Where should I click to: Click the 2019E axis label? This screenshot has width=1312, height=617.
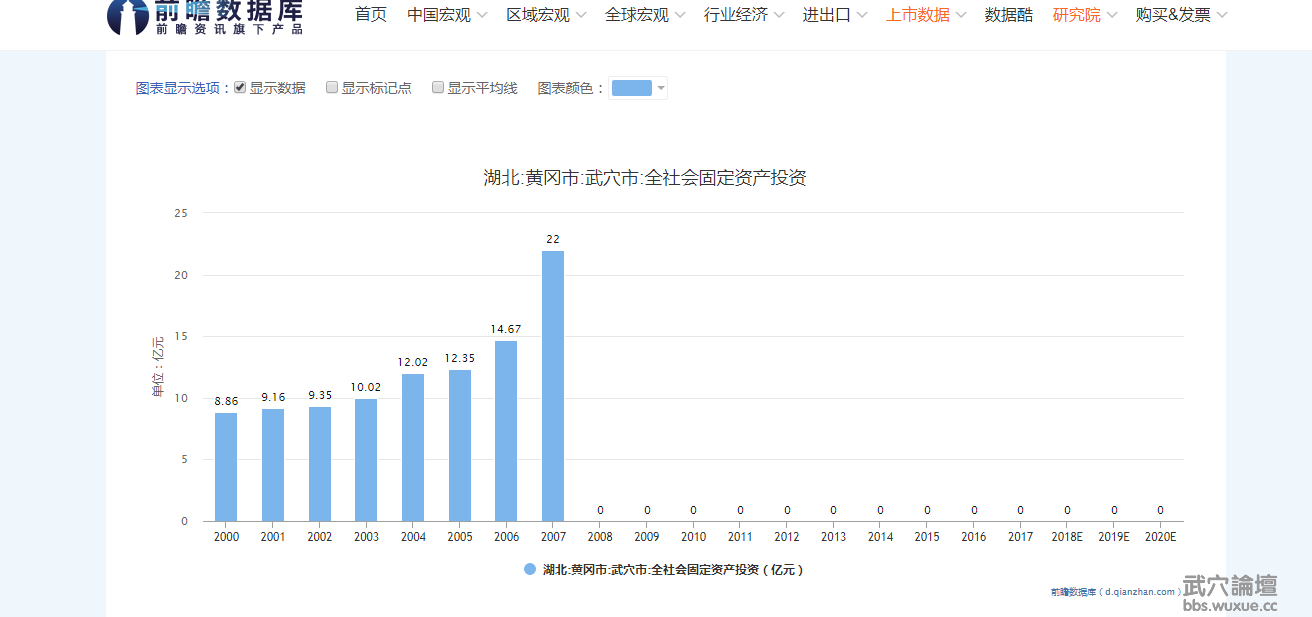(1114, 537)
